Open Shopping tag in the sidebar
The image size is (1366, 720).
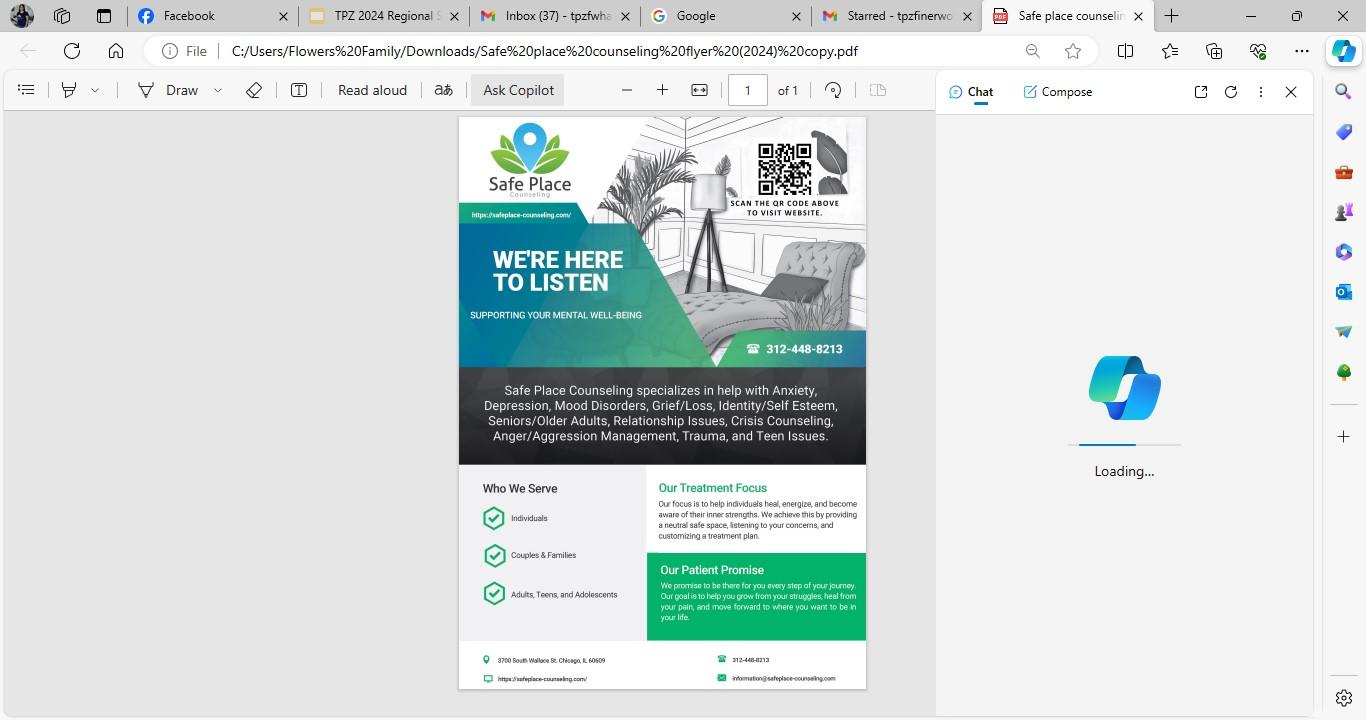(x=1344, y=132)
